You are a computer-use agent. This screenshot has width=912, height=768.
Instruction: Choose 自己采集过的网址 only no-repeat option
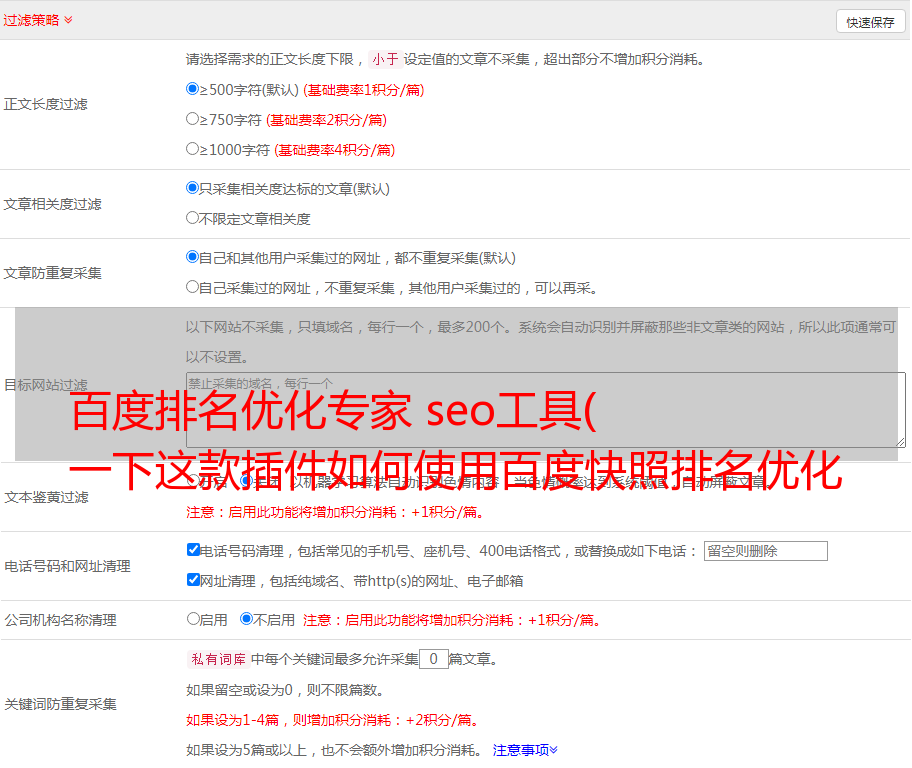[x=193, y=286]
